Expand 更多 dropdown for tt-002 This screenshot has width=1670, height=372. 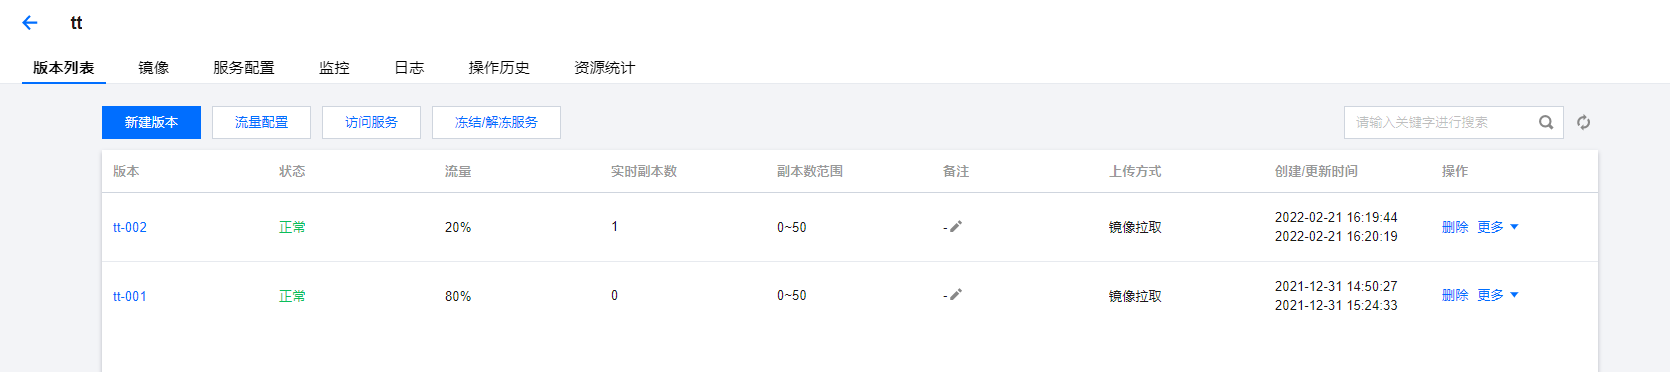[1498, 227]
